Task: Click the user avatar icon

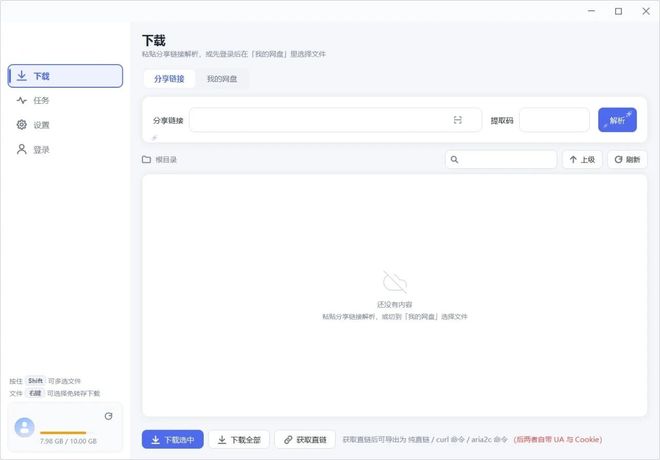Action: (x=24, y=427)
